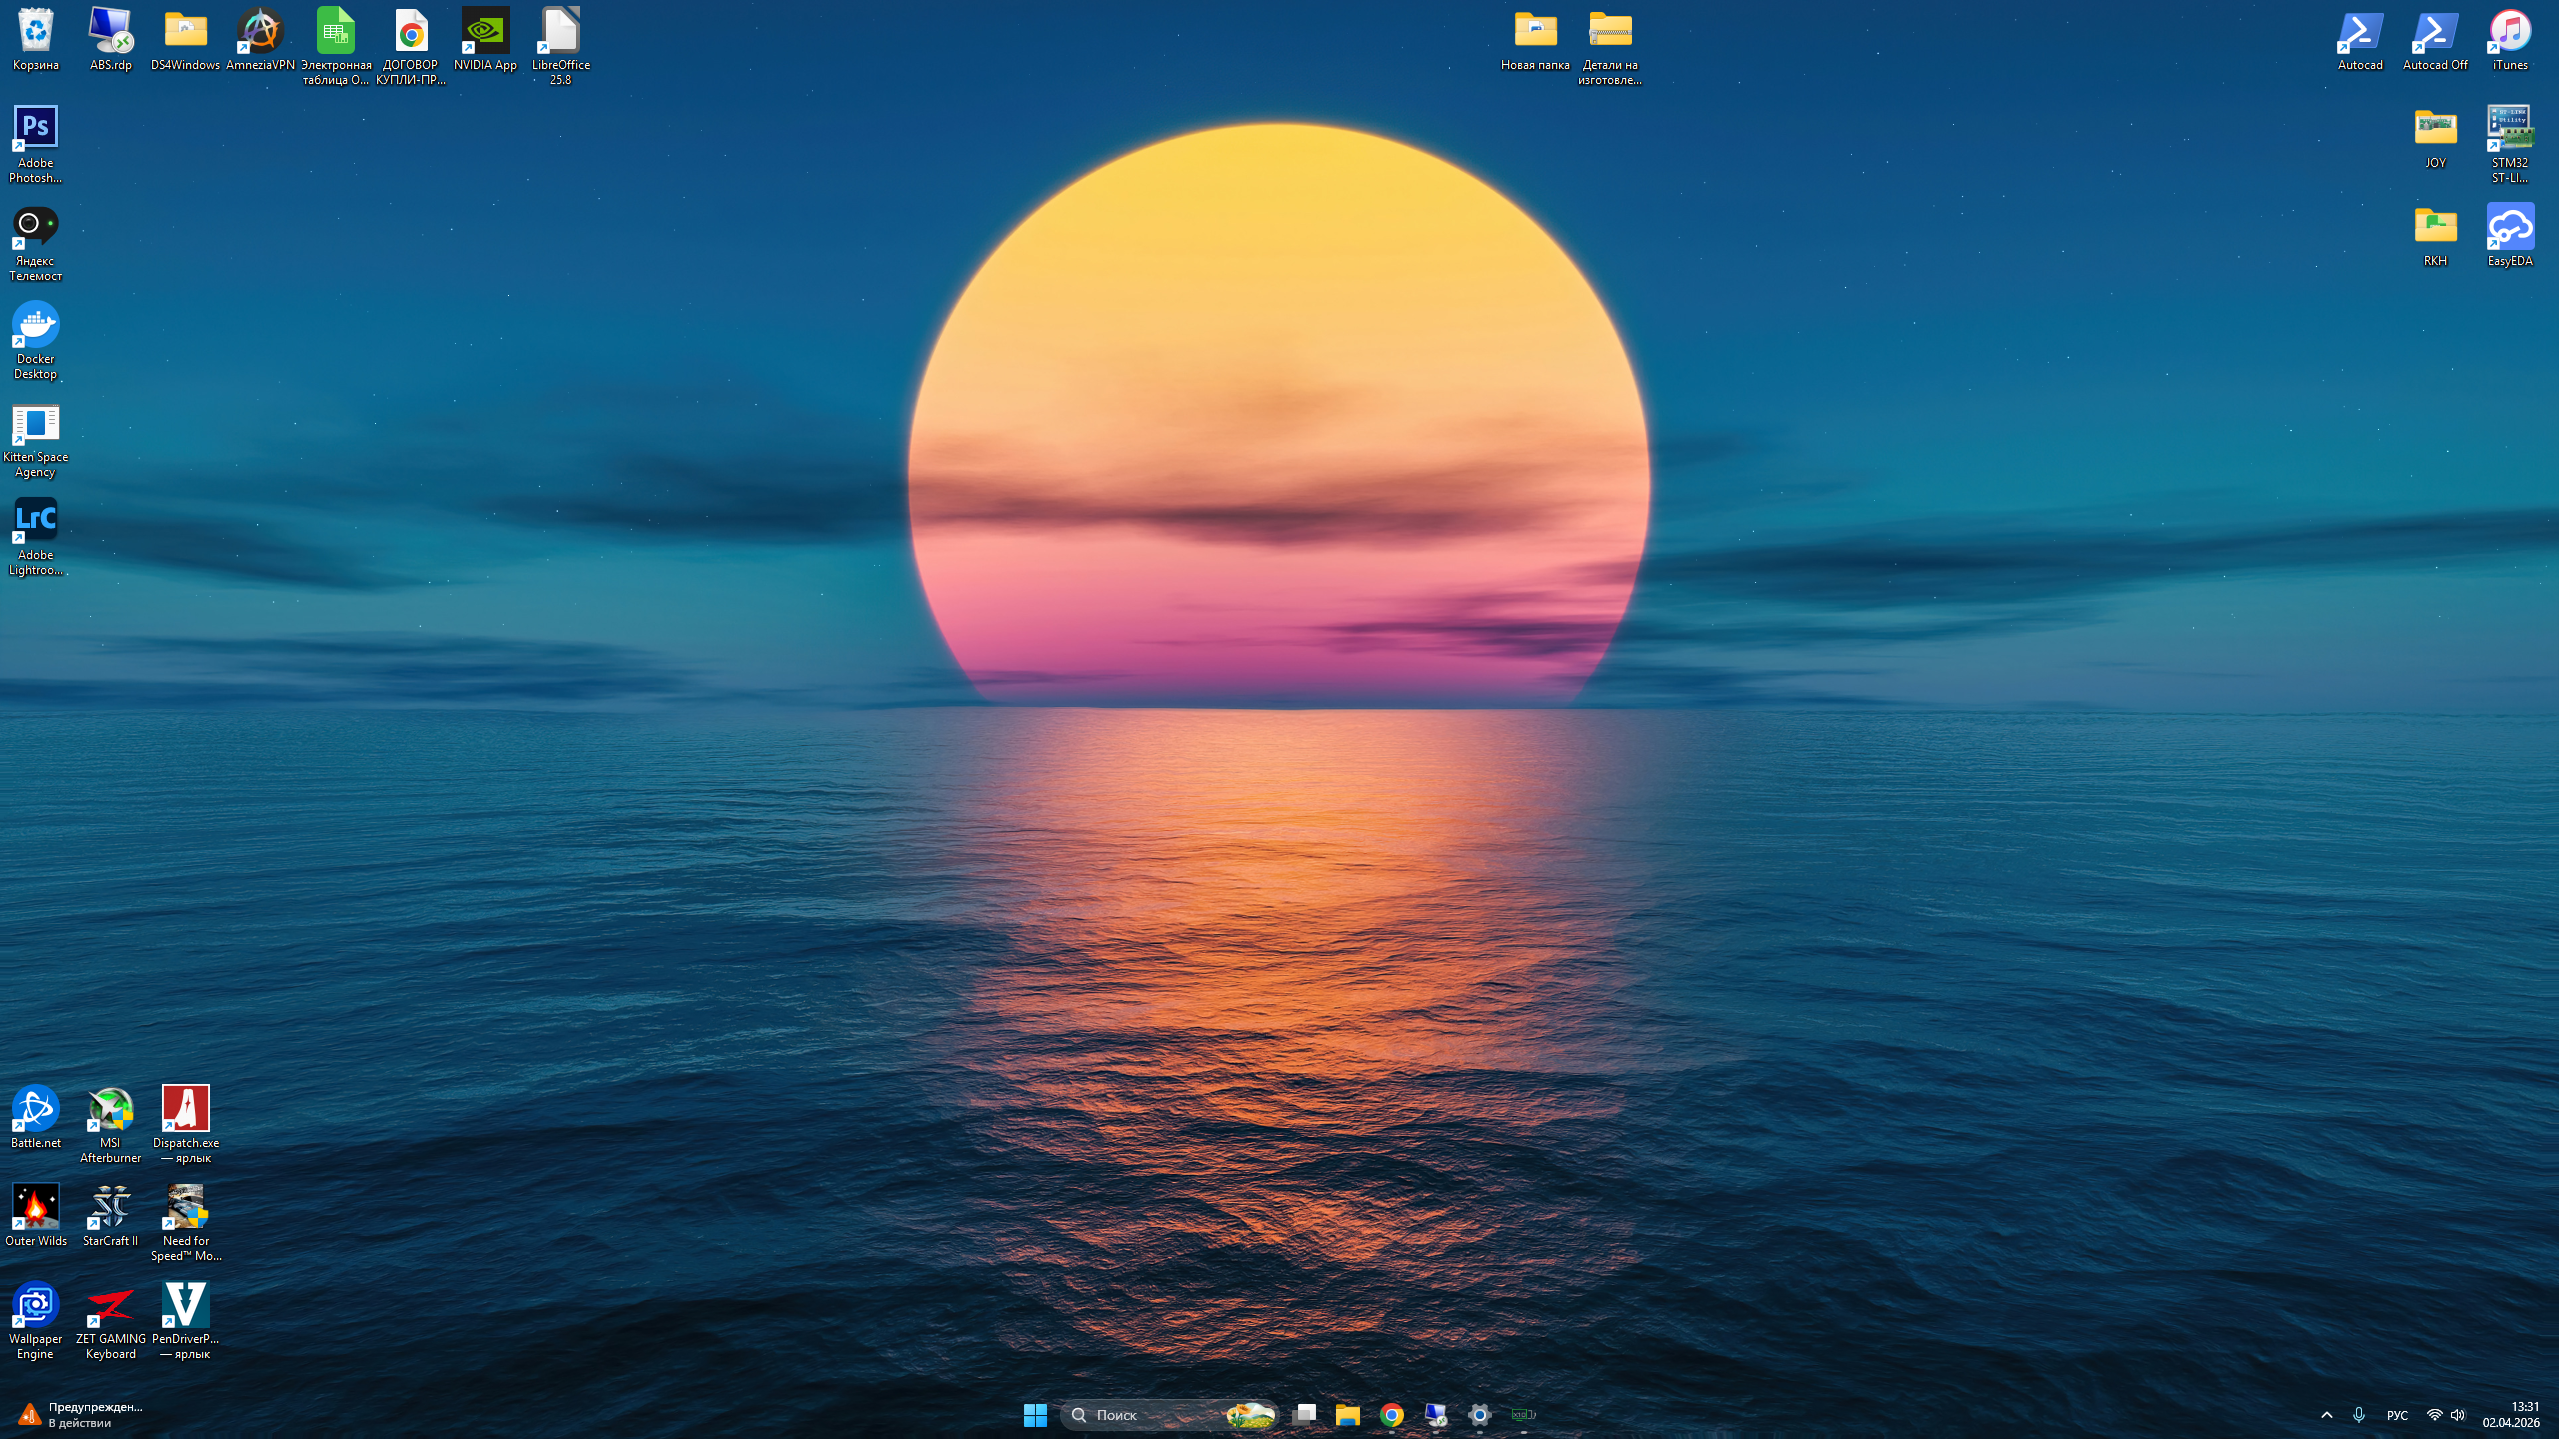Open the Wi-Fi network tray icon
The height and width of the screenshot is (1439, 2559).
tap(2434, 1414)
